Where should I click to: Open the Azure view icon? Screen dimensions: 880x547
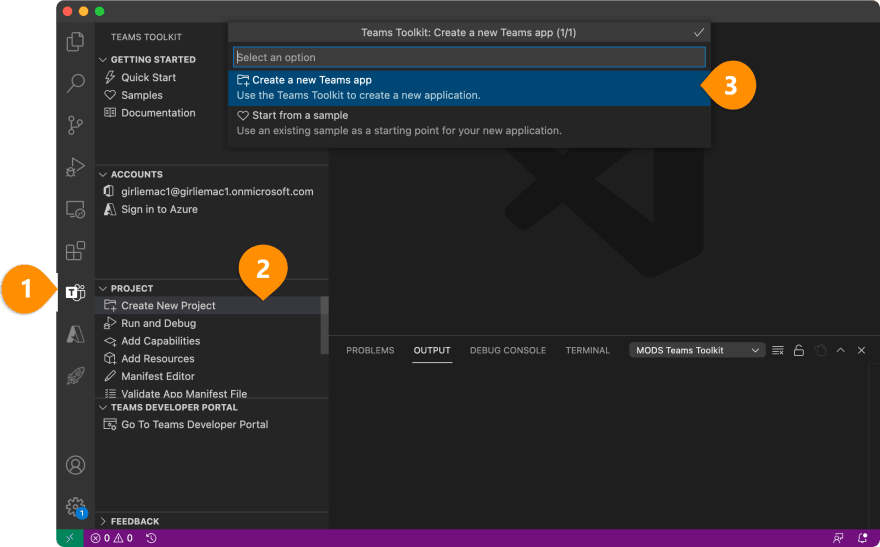(75, 334)
